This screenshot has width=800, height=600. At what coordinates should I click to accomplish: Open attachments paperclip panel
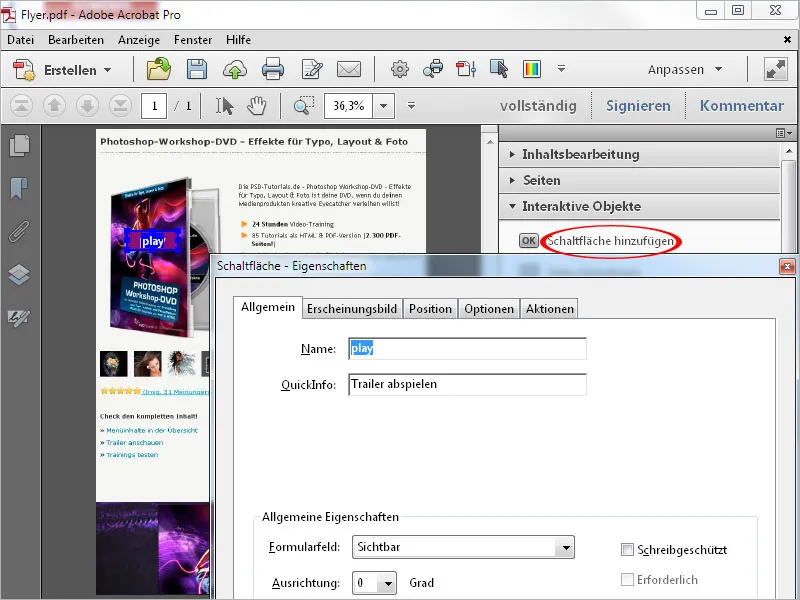[19, 231]
